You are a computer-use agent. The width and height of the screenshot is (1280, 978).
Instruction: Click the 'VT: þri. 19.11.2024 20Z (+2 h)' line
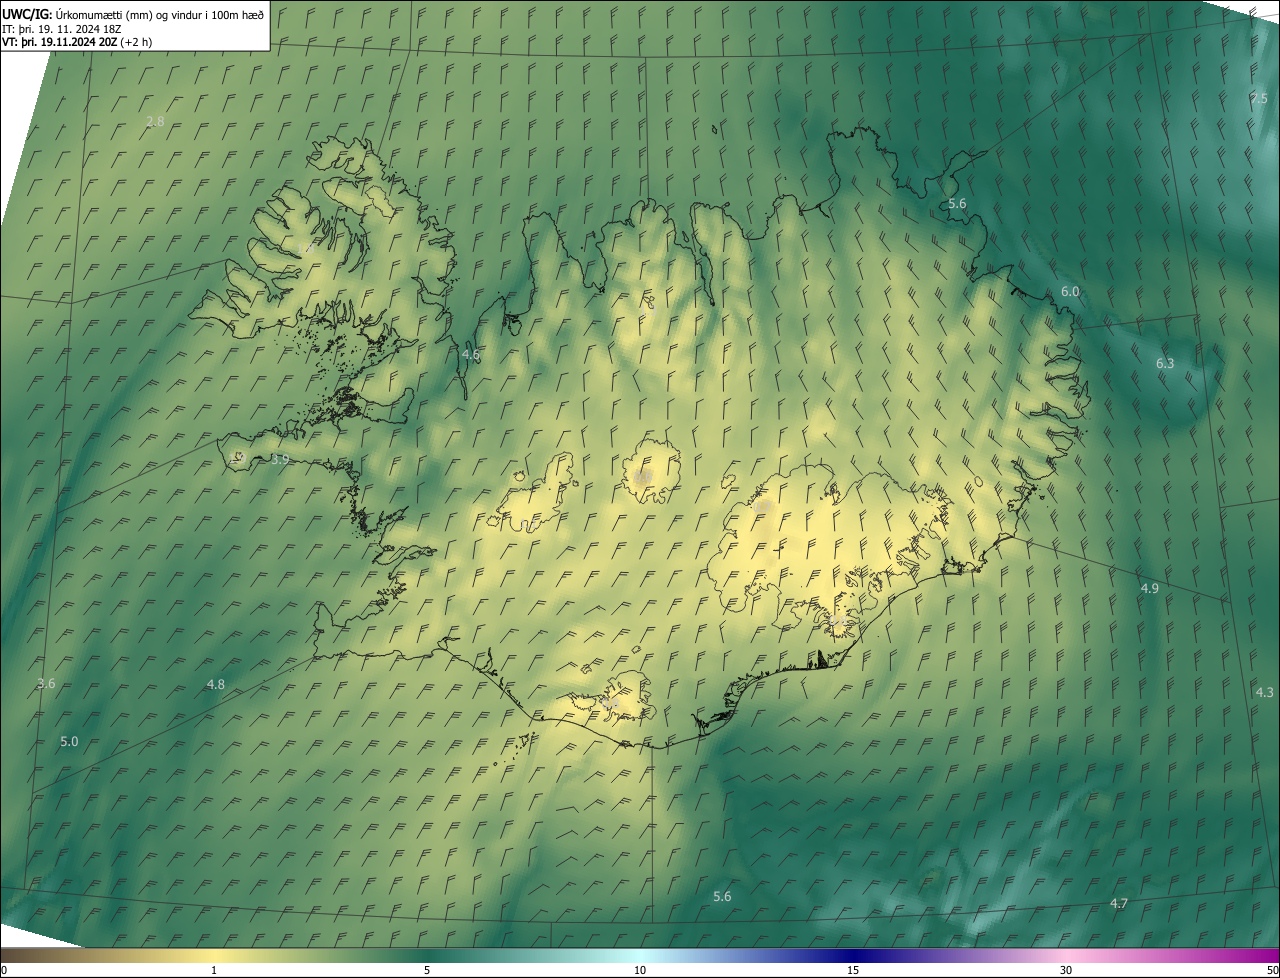pyautogui.click(x=76, y=42)
